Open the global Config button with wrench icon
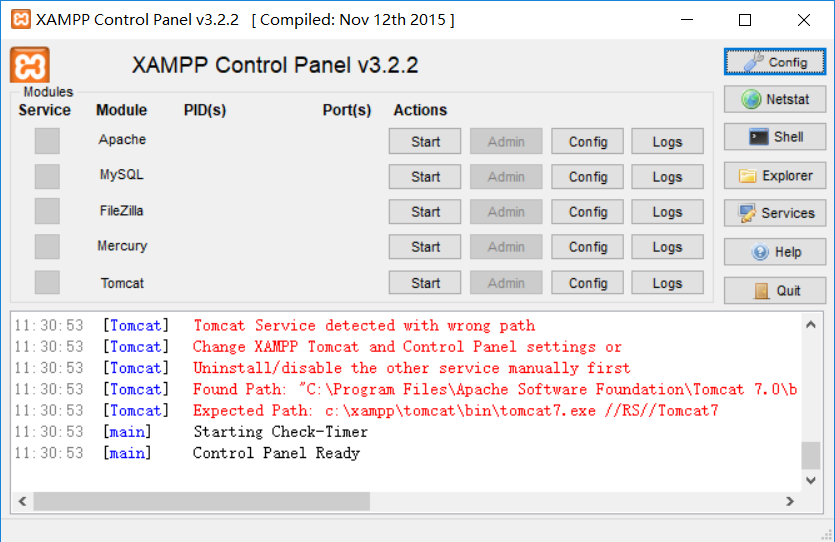The image size is (835, 542). pos(775,62)
